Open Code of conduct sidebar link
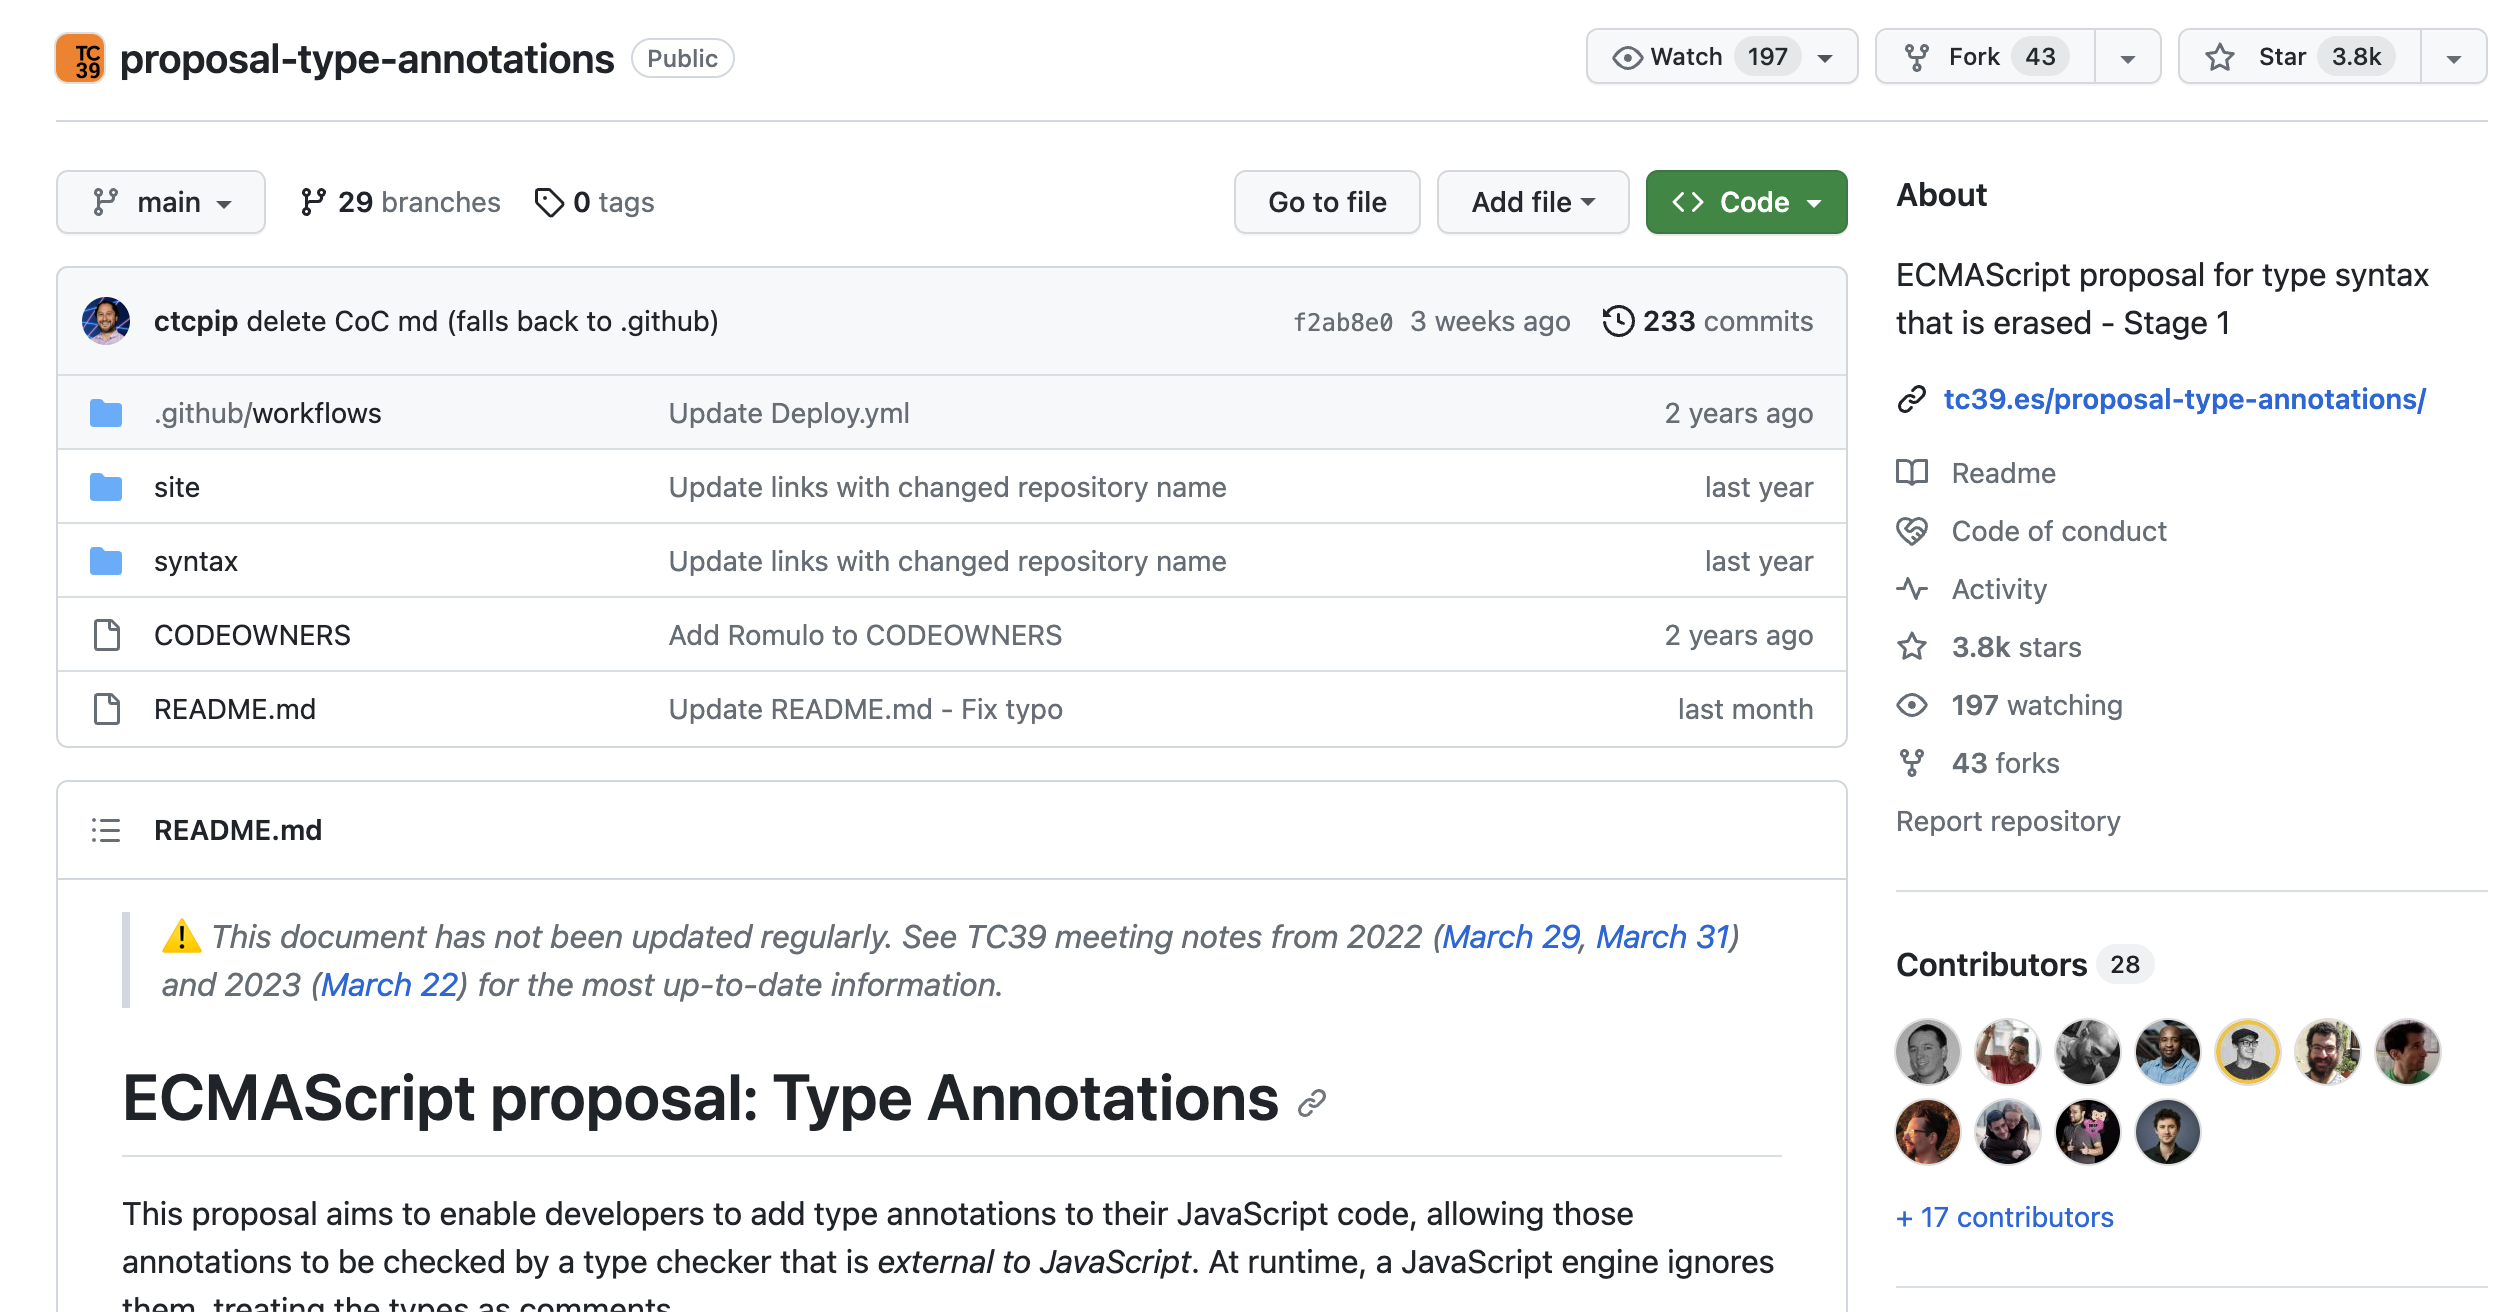 click(x=2058, y=531)
